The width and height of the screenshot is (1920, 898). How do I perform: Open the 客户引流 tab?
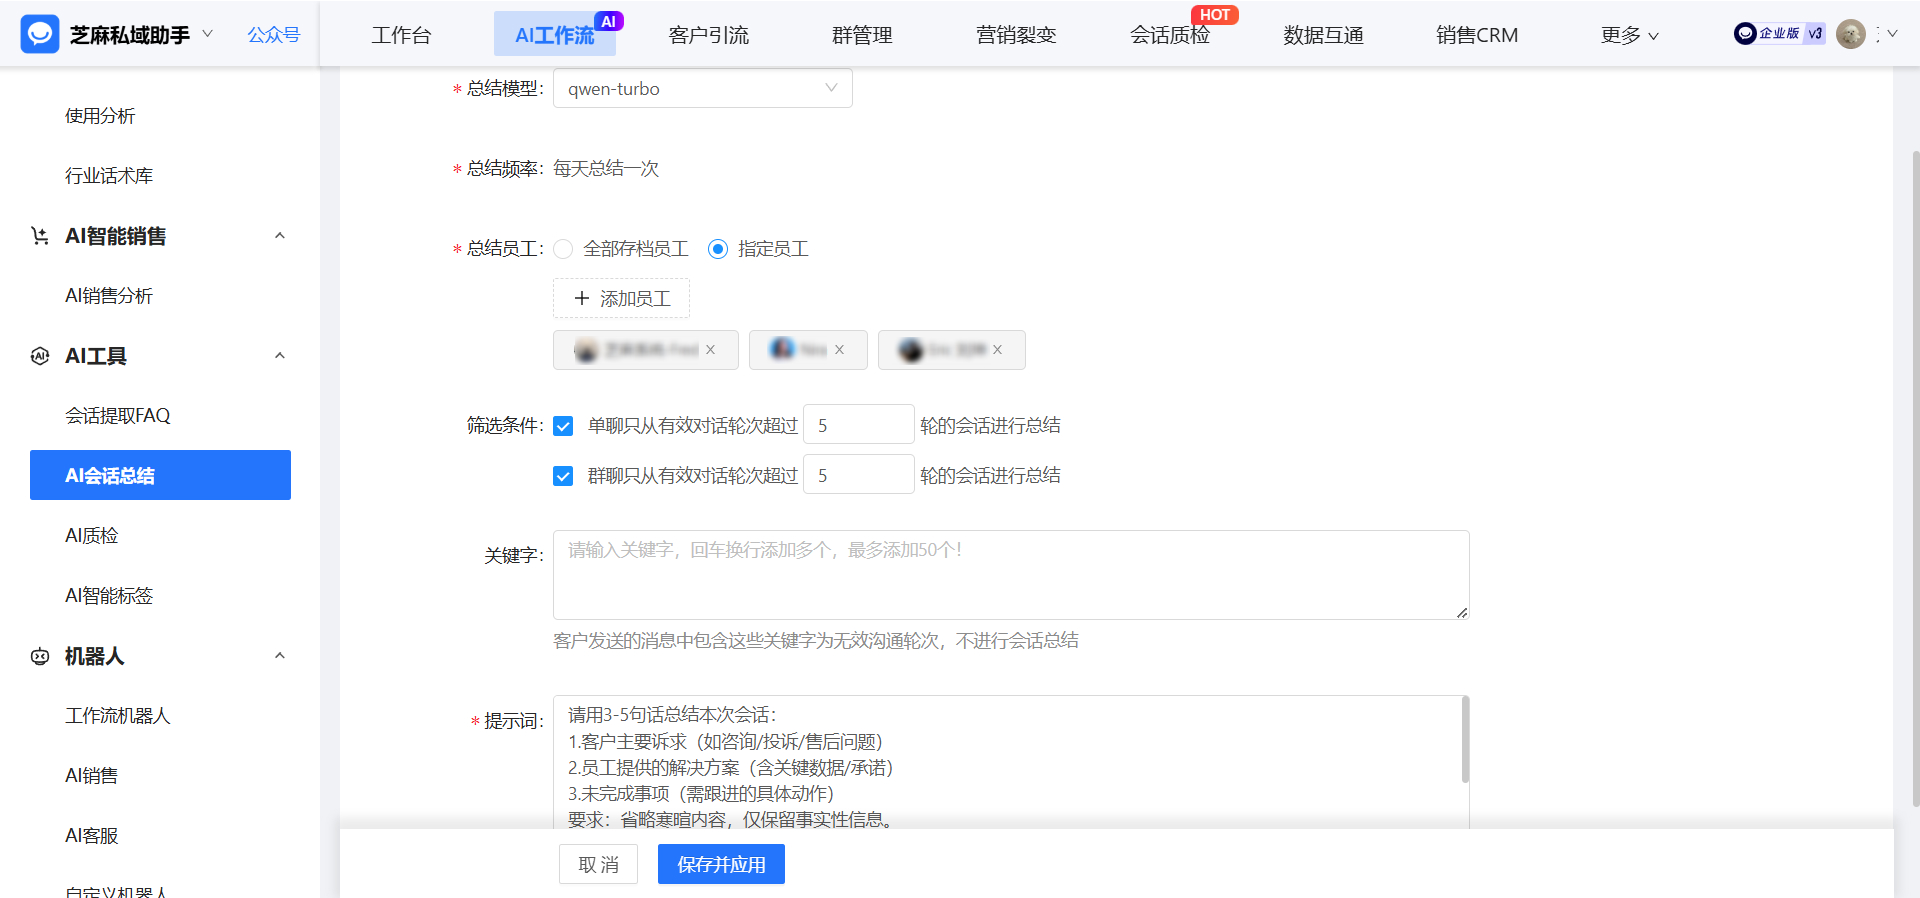click(x=708, y=35)
